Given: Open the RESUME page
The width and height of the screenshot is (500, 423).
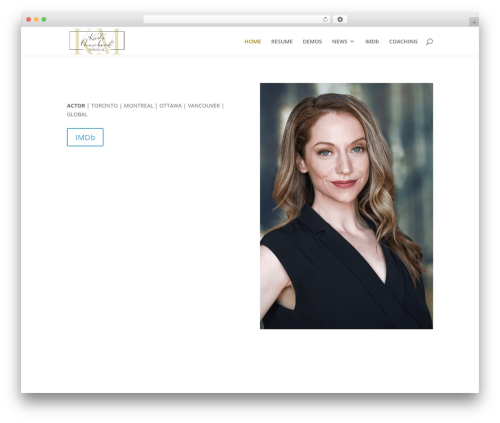Looking at the screenshot, I should pyautogui.click(x=282, y=41).
